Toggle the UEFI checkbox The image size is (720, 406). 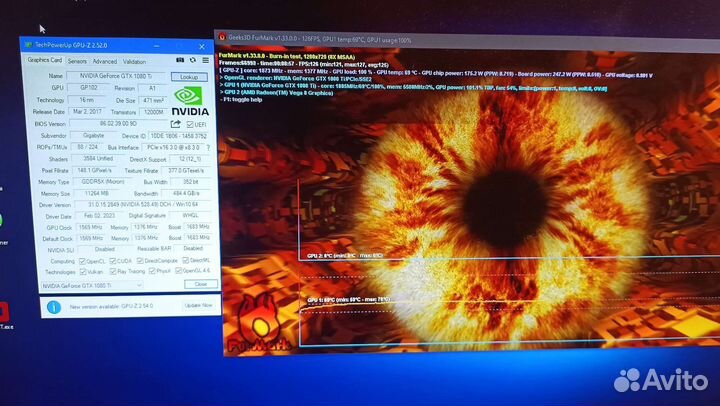click(x=192, y=123)
